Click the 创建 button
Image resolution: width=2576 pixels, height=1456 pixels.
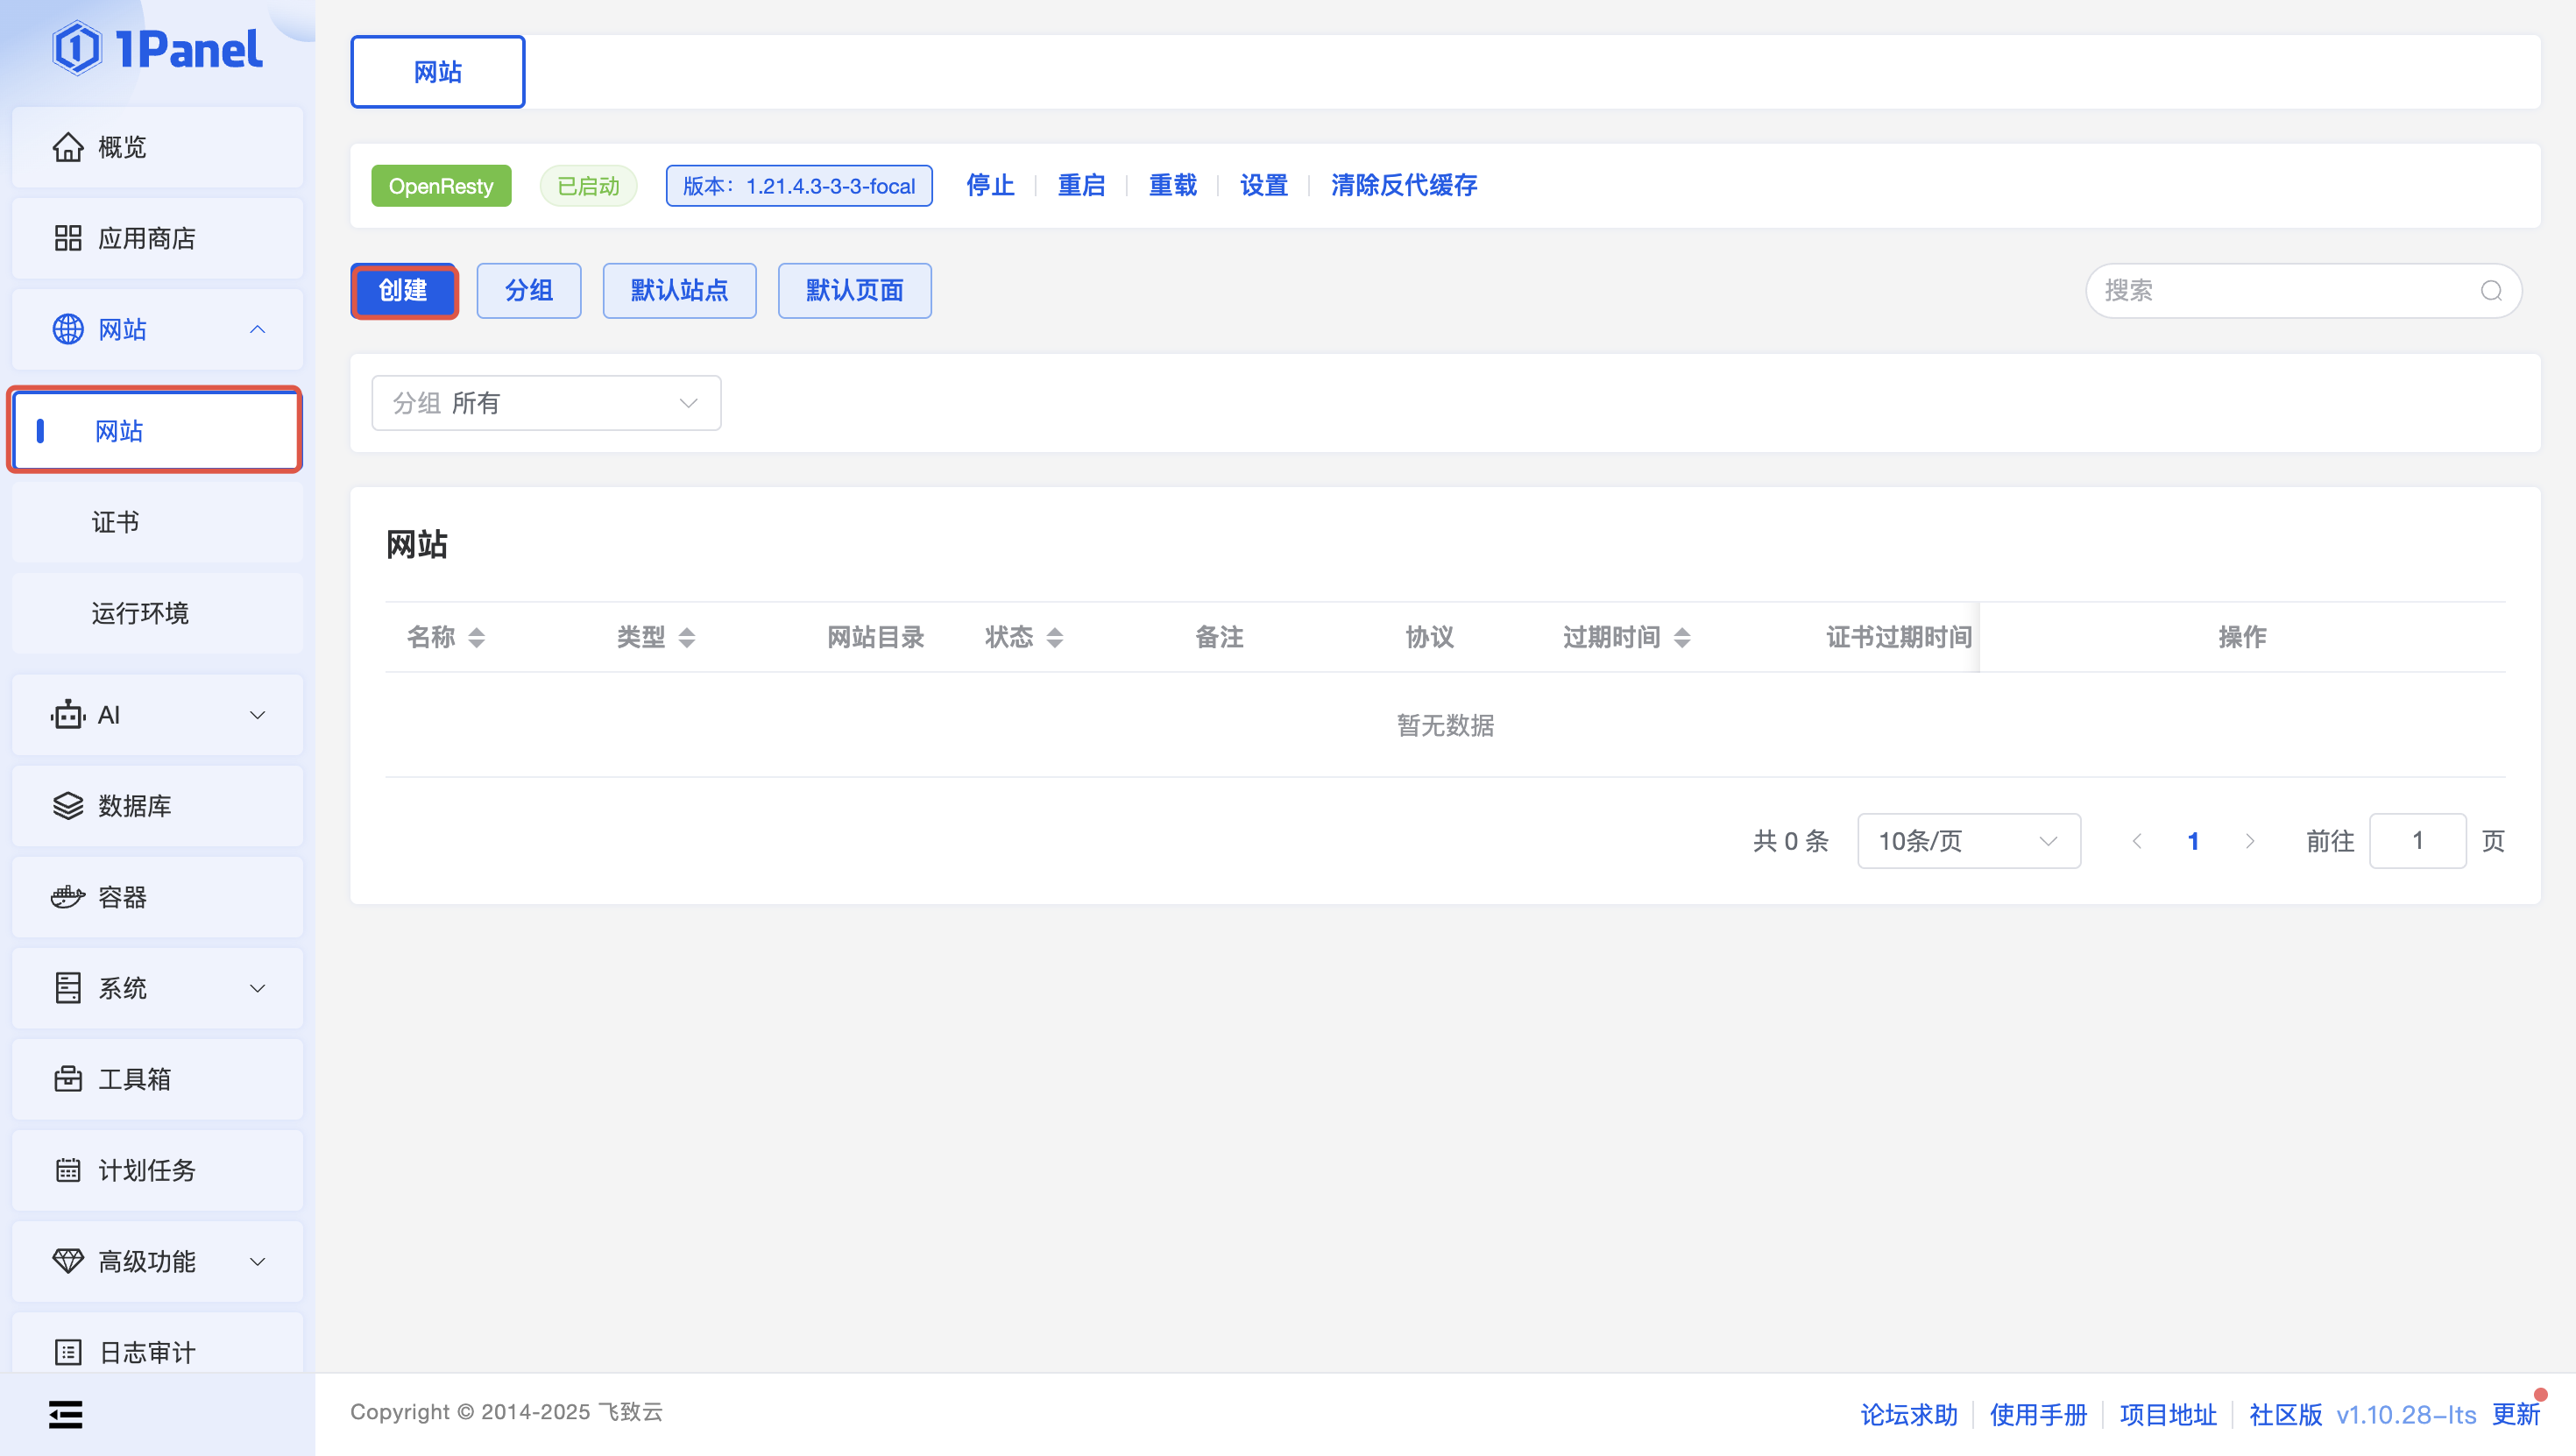(404, 291)
